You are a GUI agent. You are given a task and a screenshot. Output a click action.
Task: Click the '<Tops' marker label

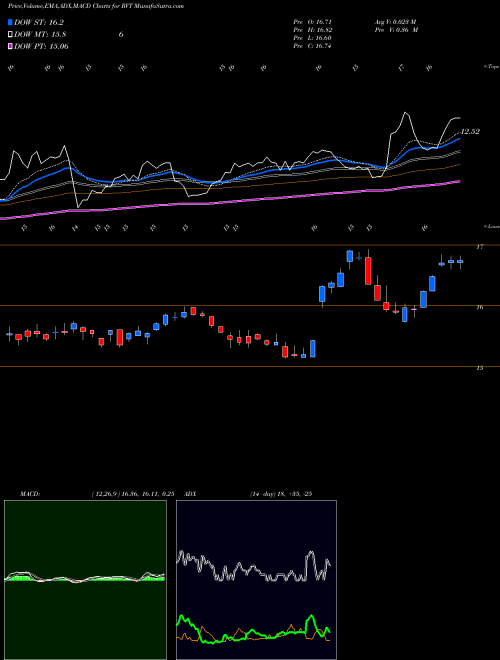coord(491,67)
